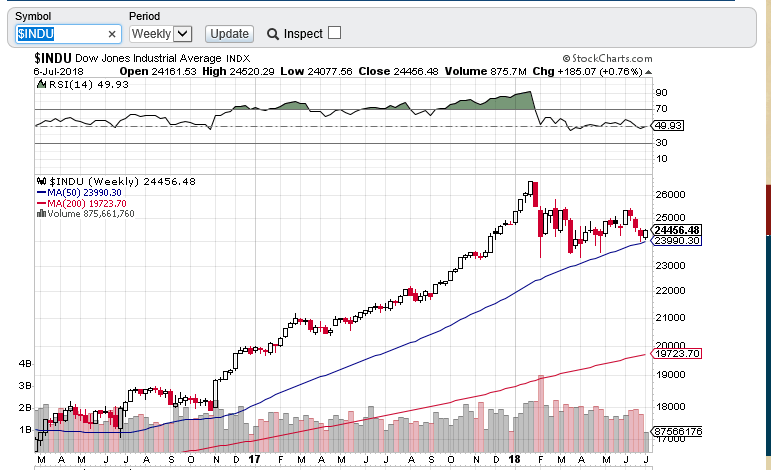The width and height of the screenshot is (771, 470).
Task: Click the 70 level label on RSI axis
Action: point(661,109)
